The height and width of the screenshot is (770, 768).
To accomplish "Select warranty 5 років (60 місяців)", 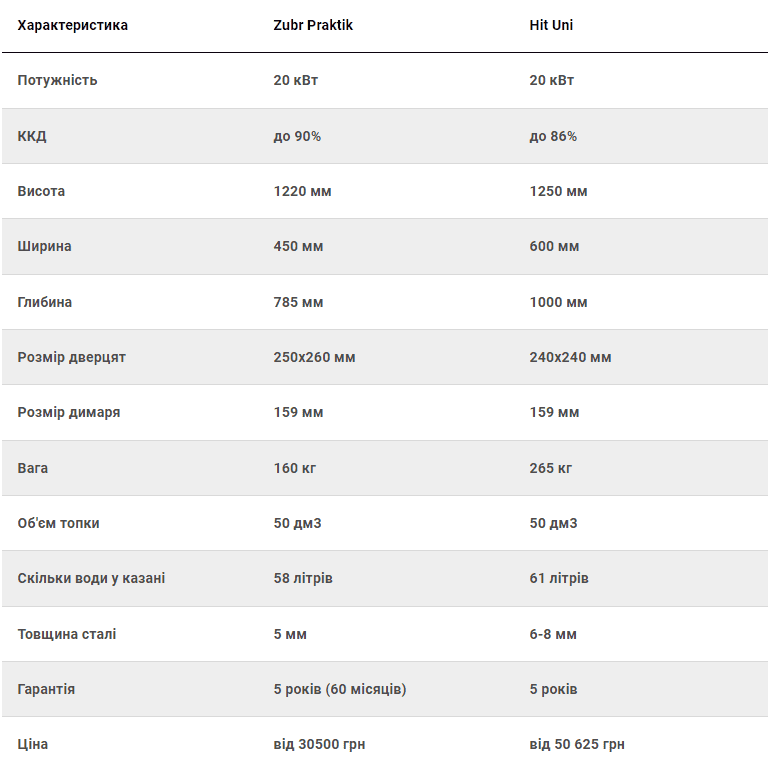I will coord(340,689).
